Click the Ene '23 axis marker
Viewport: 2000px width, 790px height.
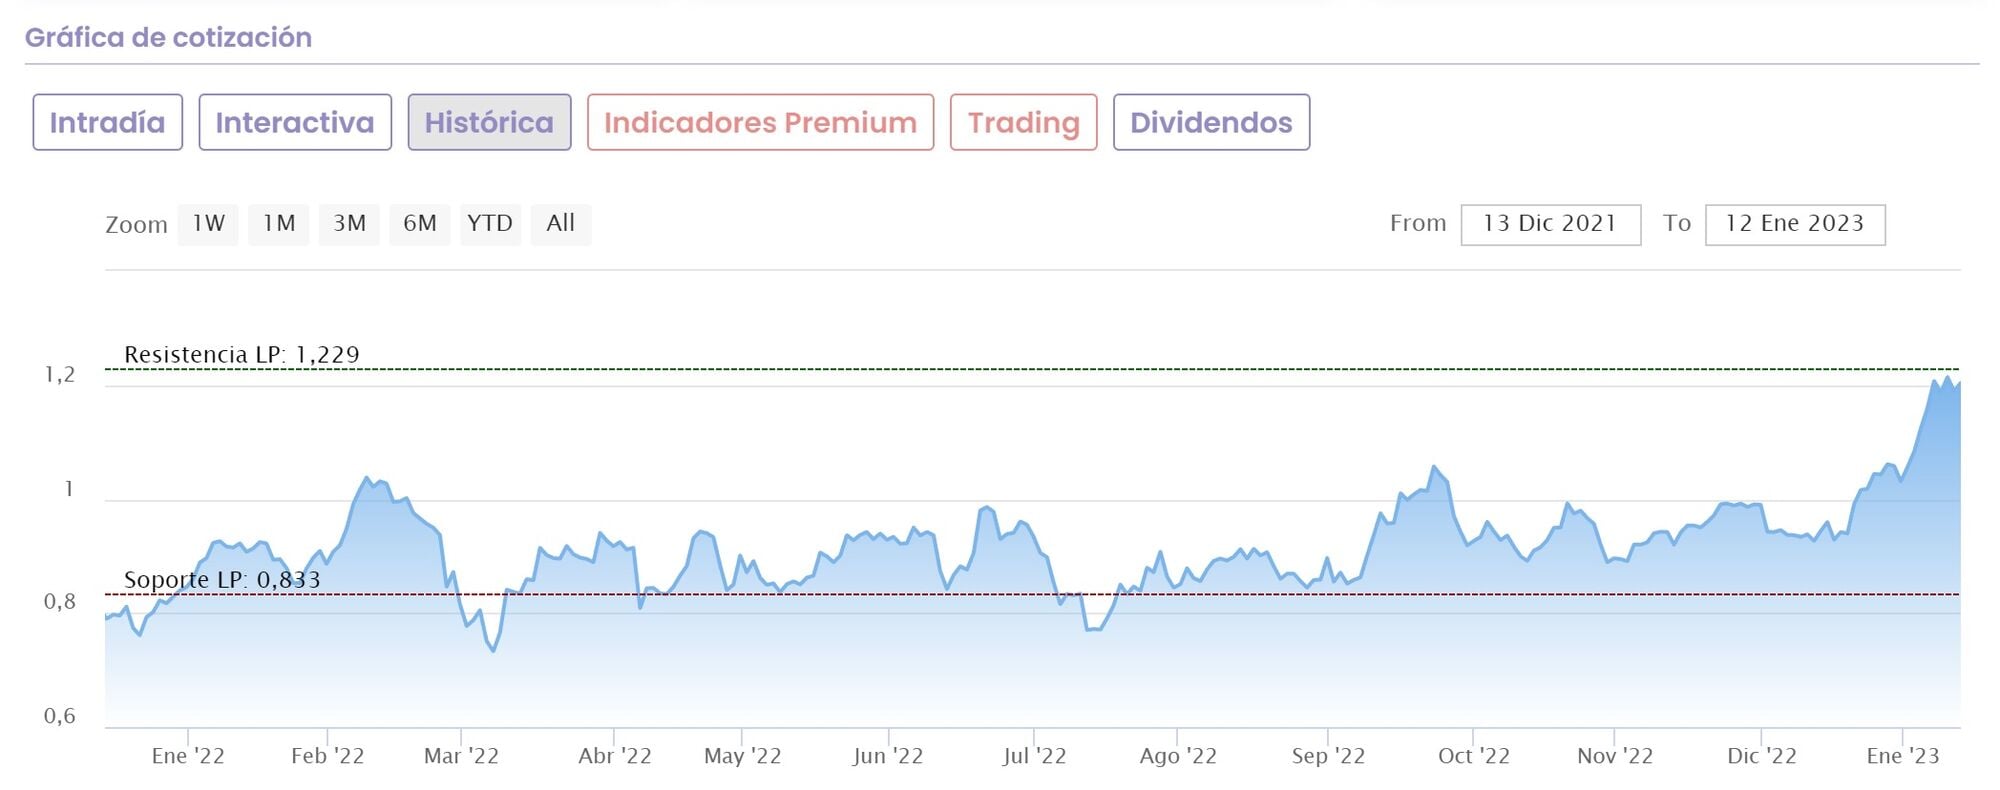click(x=1902, y=756)
